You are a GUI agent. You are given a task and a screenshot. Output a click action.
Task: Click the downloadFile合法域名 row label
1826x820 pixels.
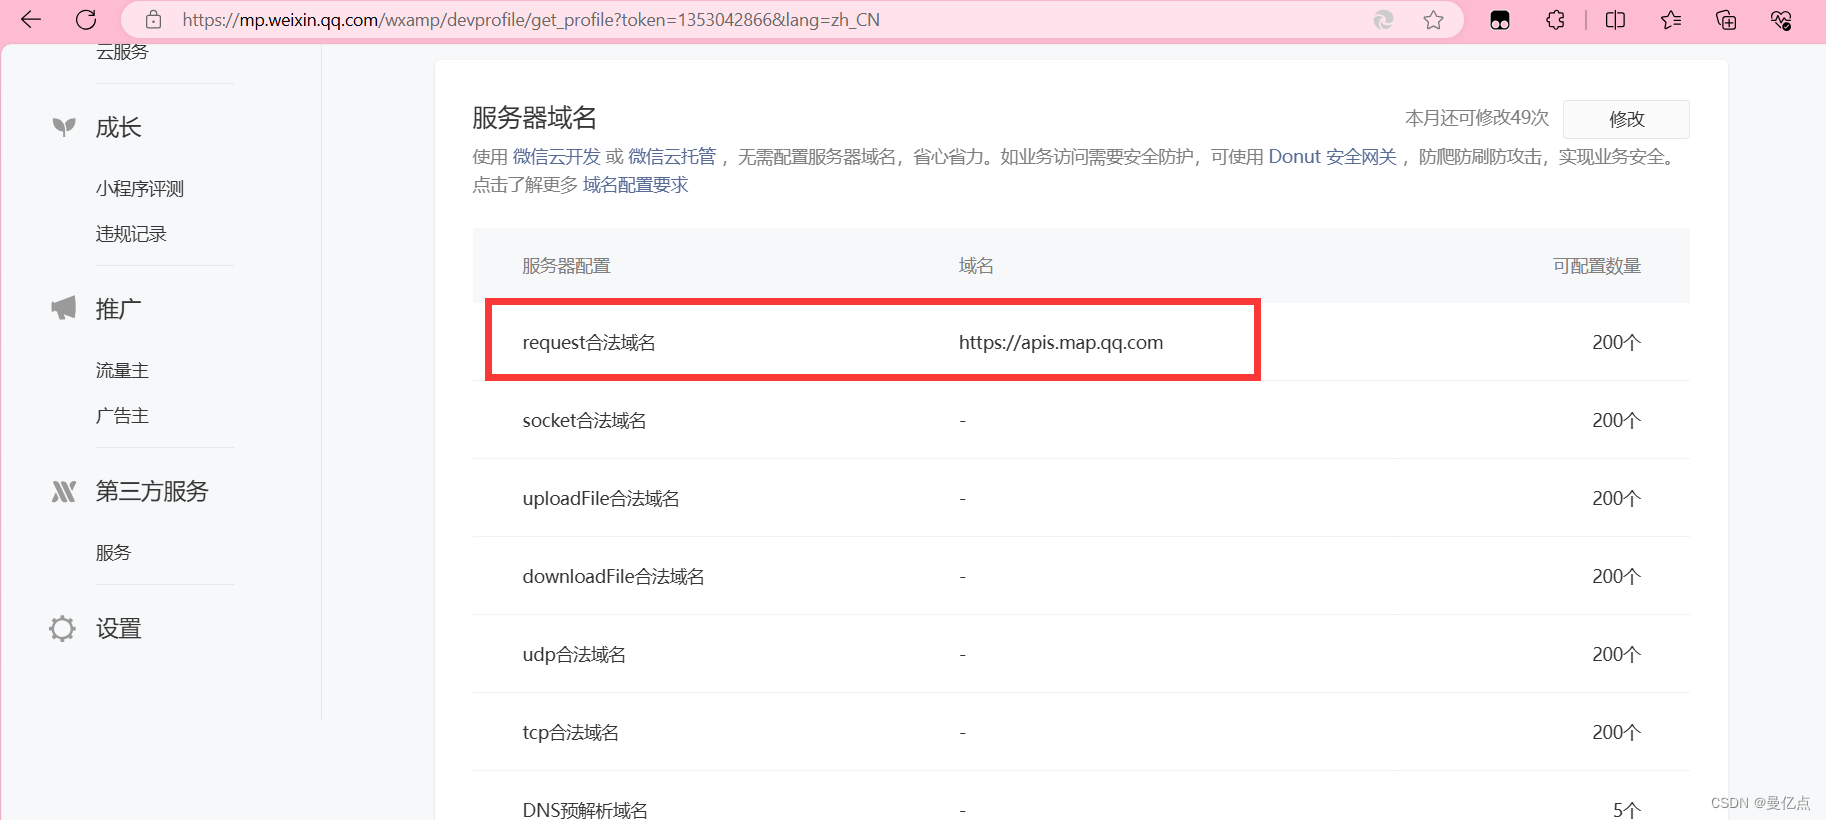point(613,577)
